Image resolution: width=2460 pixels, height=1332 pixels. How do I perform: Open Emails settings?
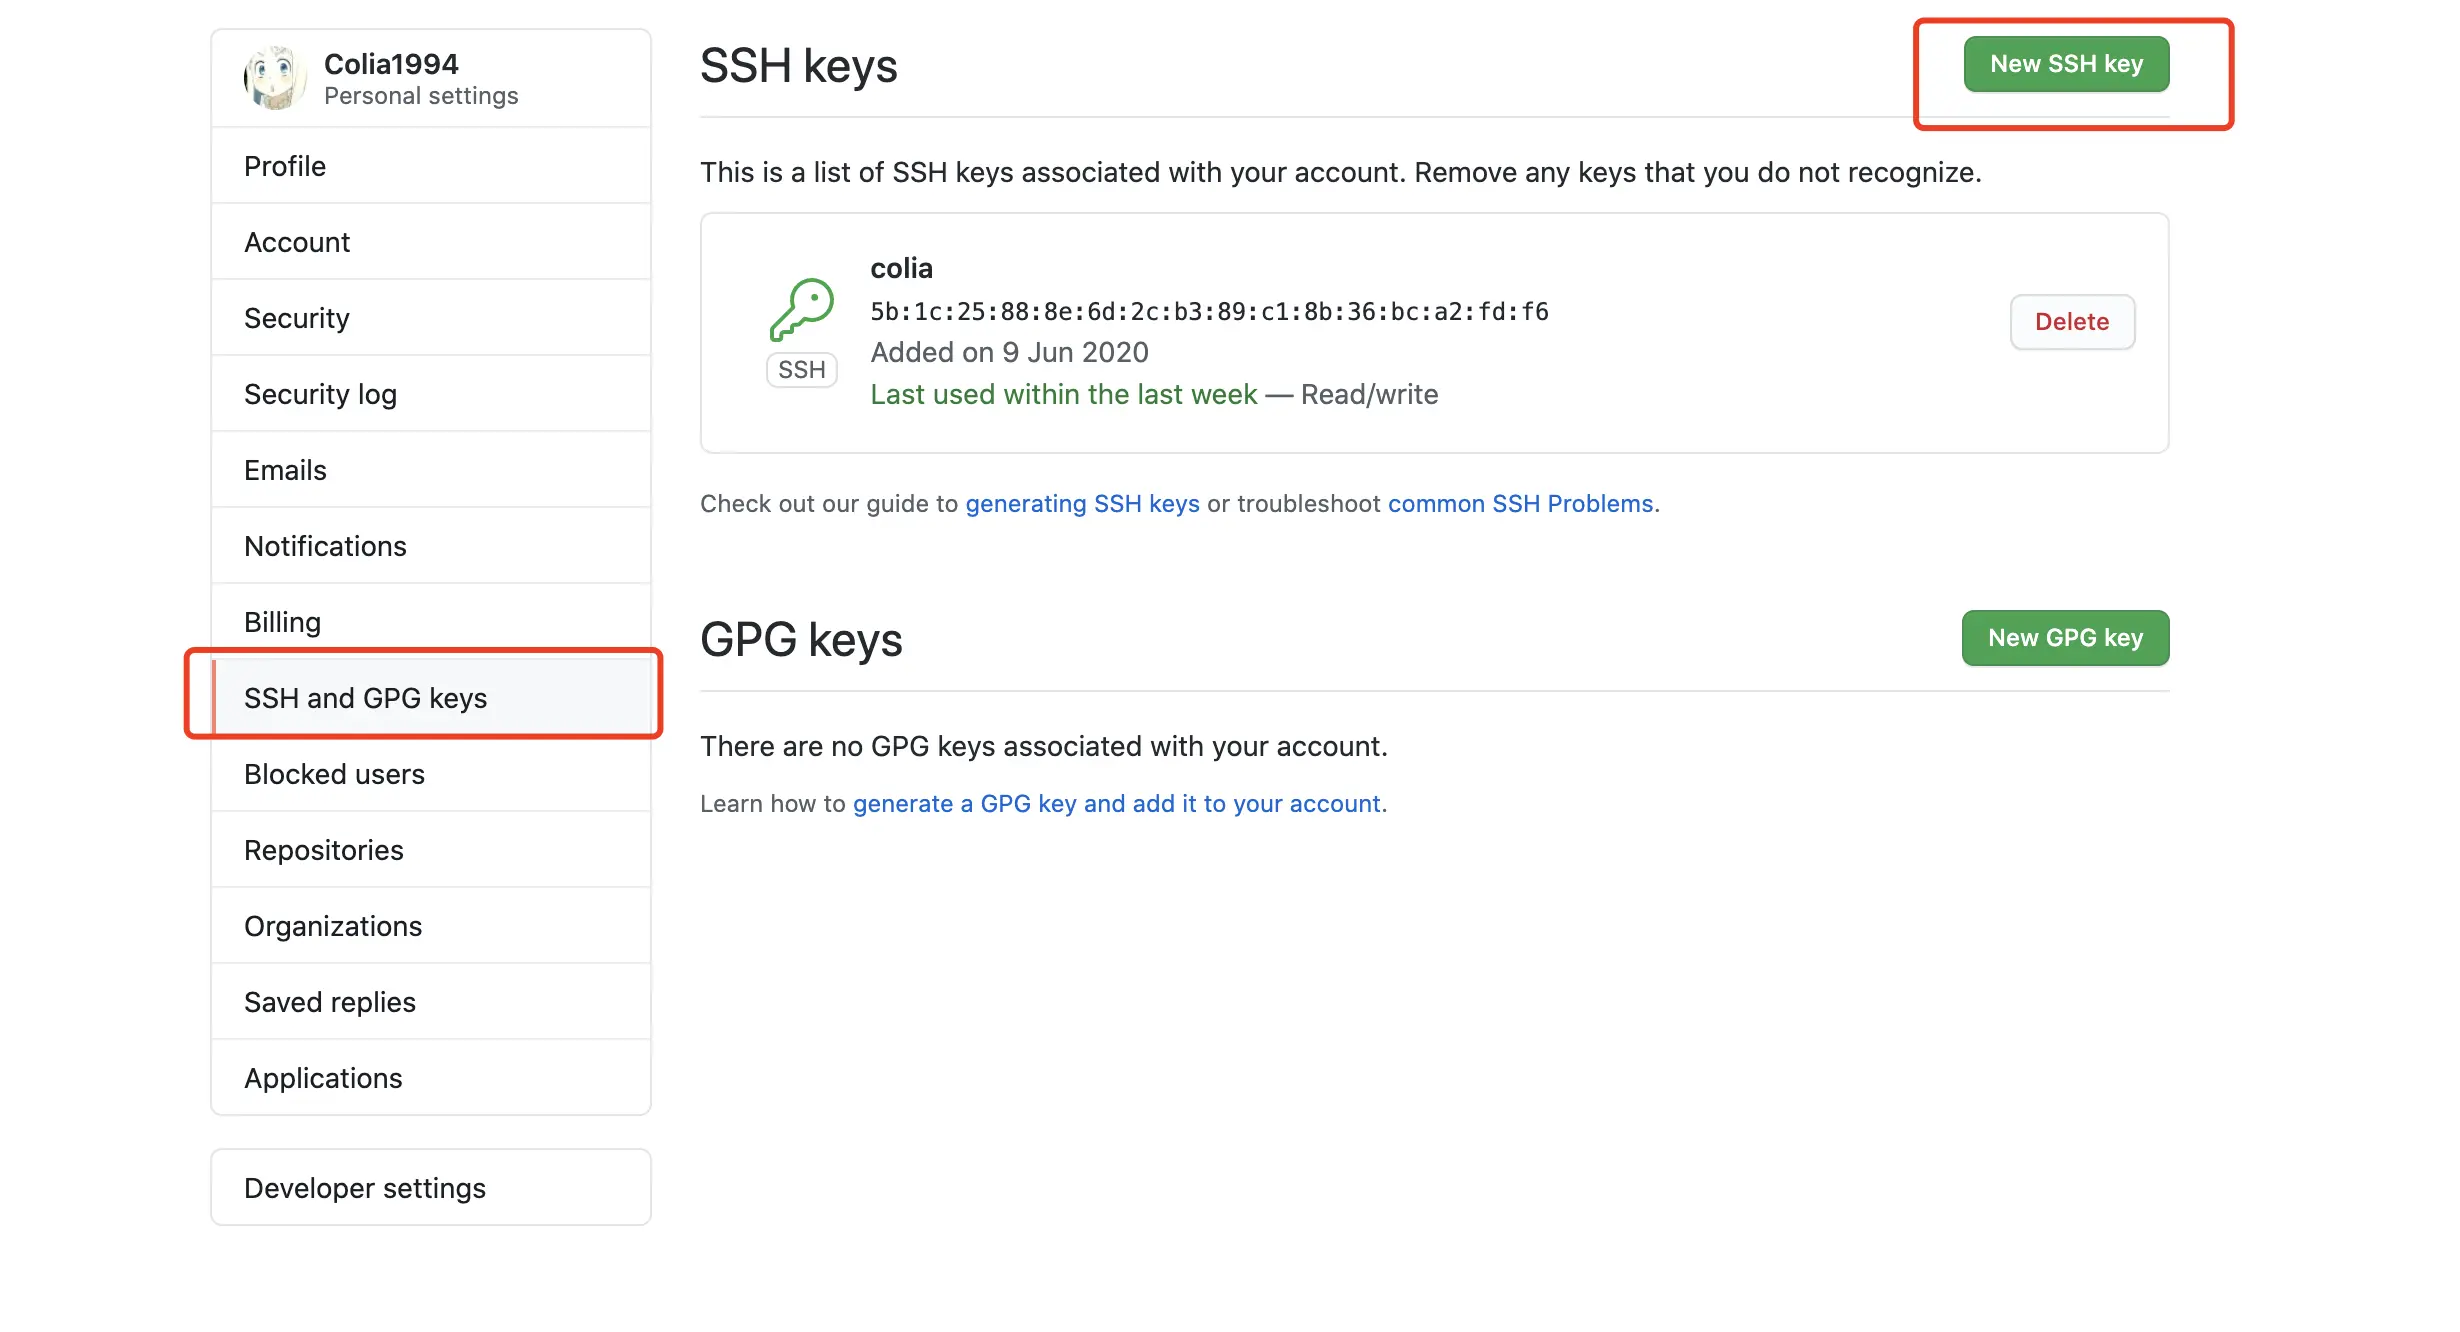click(285, 470)
